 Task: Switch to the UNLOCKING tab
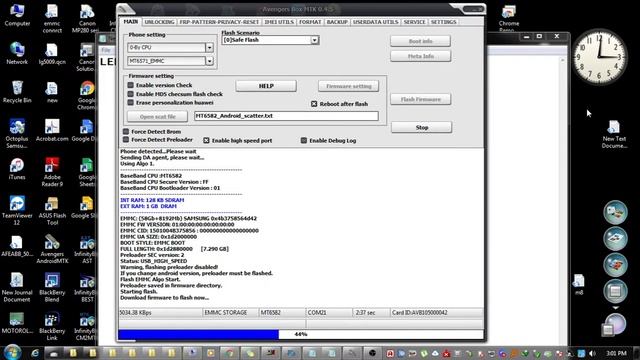(x=159, y=22)
